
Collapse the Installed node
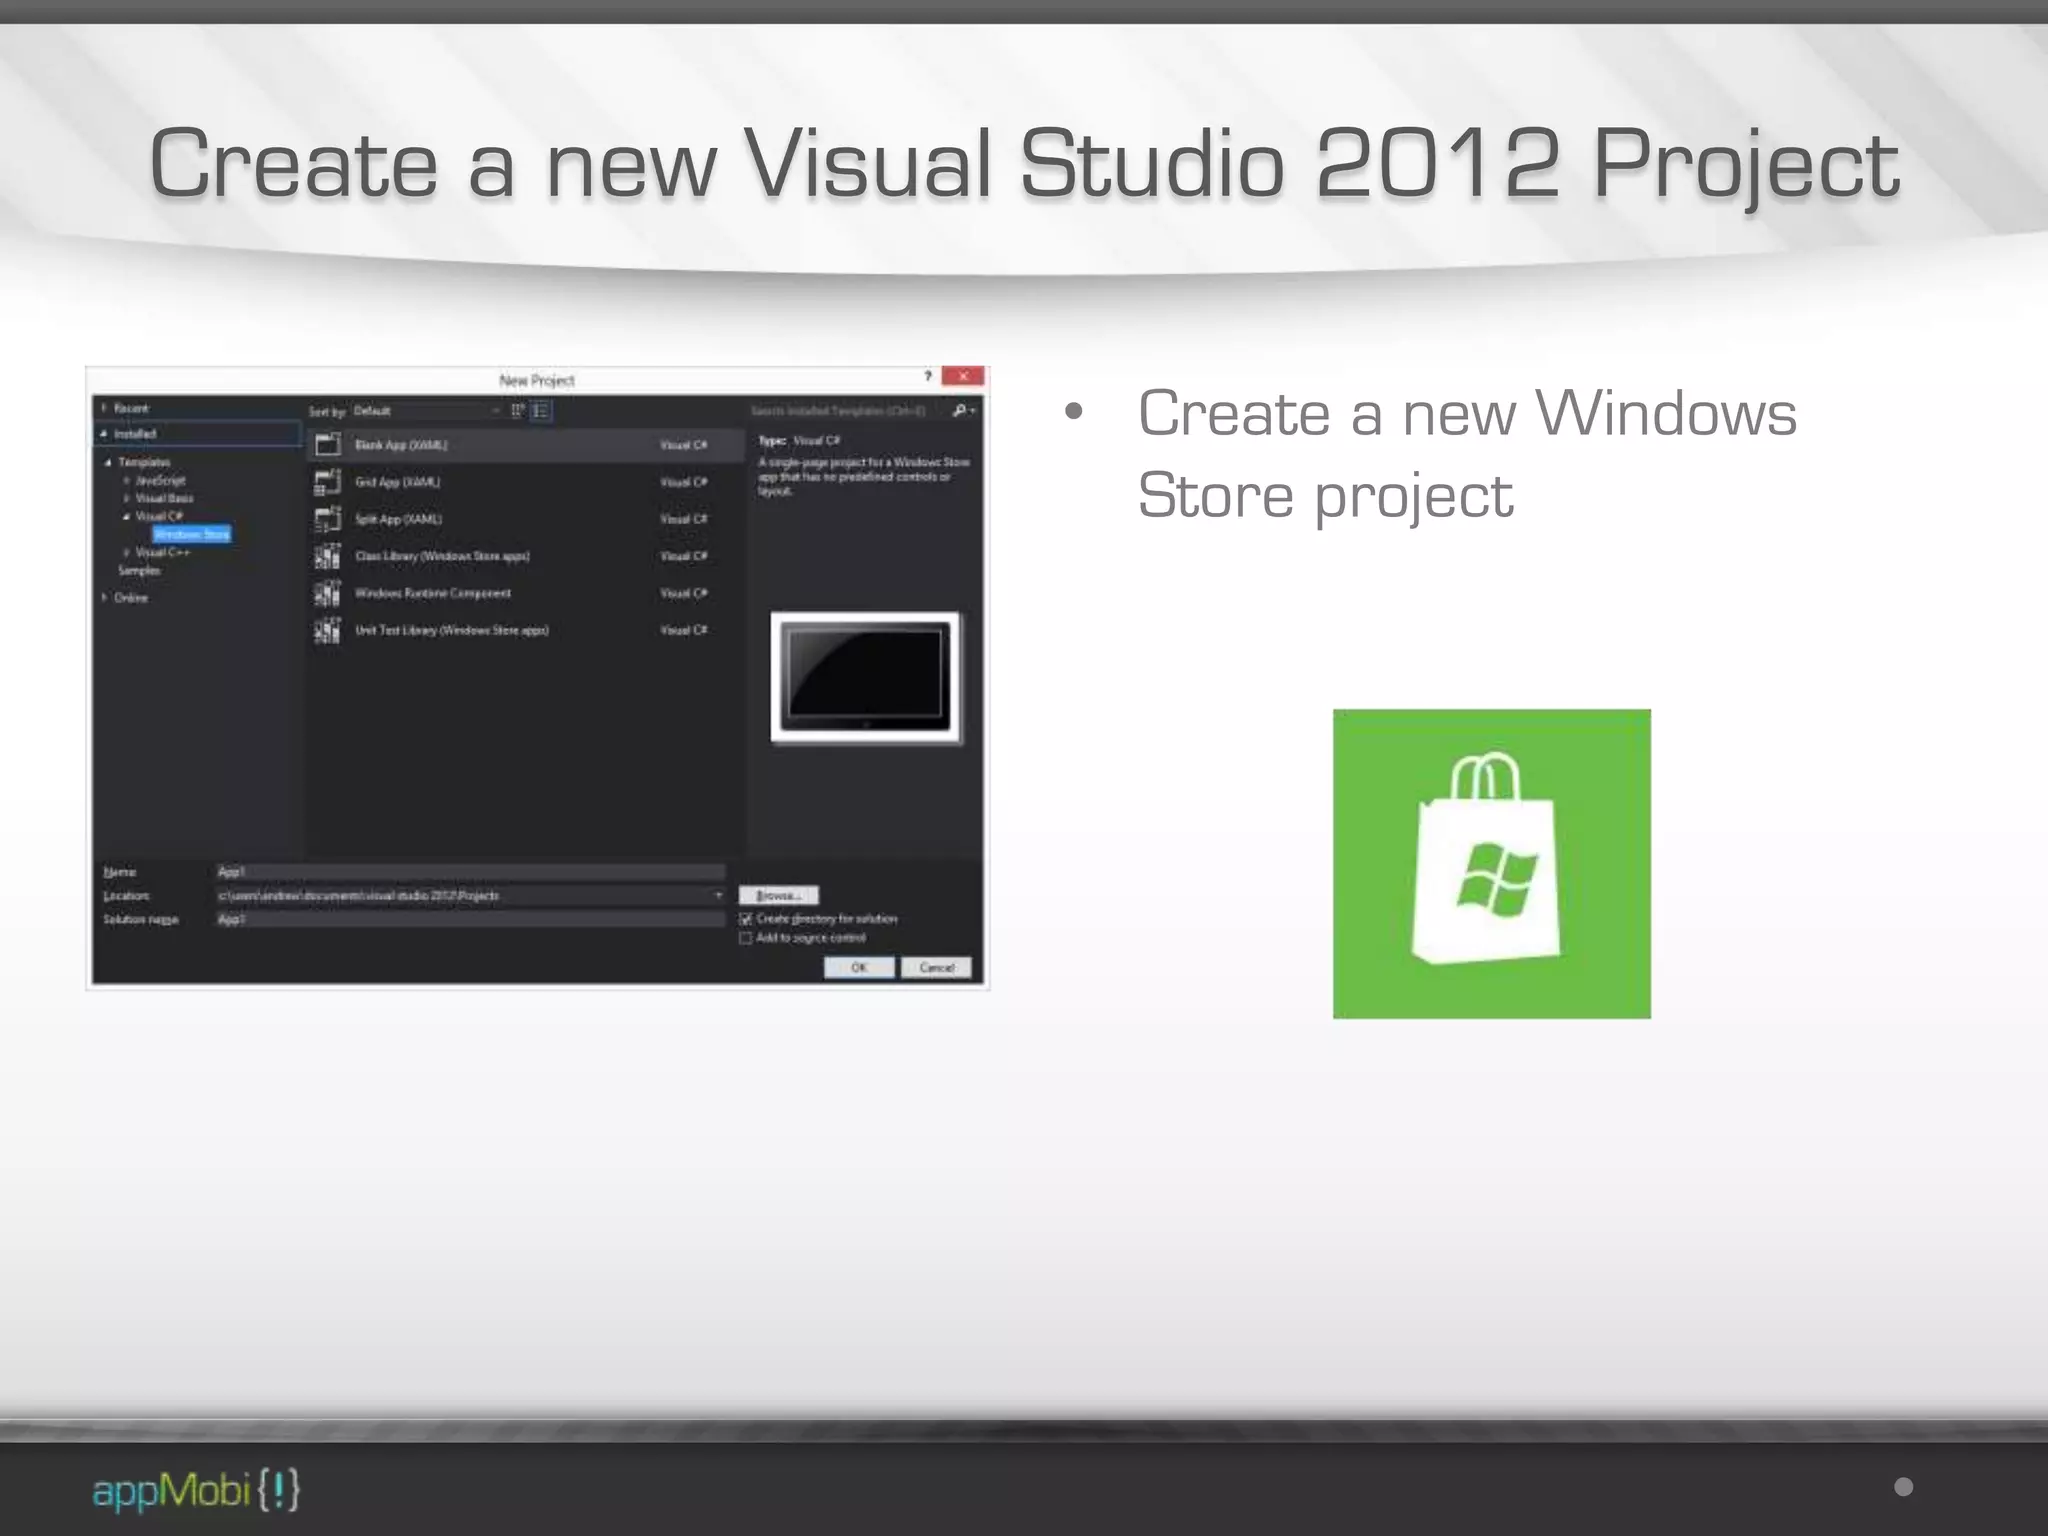(x=104, y=434)
